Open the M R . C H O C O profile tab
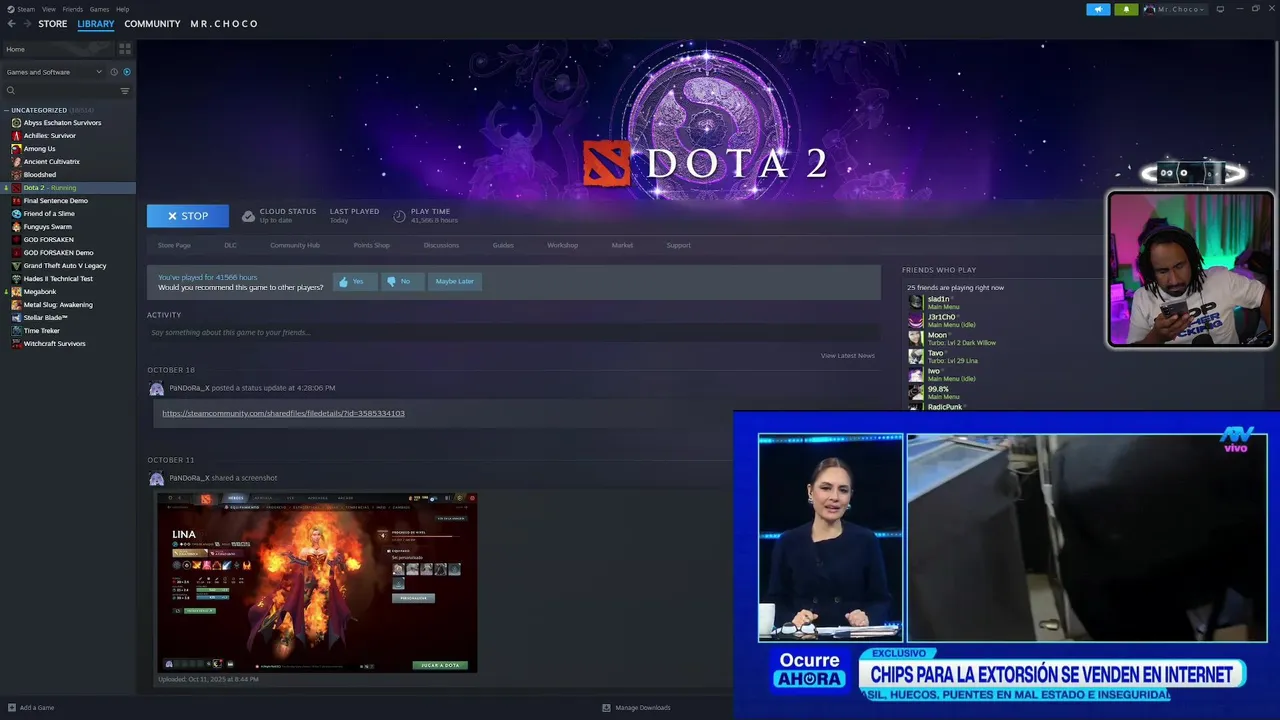Image resolution: width=1280 pixels, height=720 pixels. pos(224,24)
